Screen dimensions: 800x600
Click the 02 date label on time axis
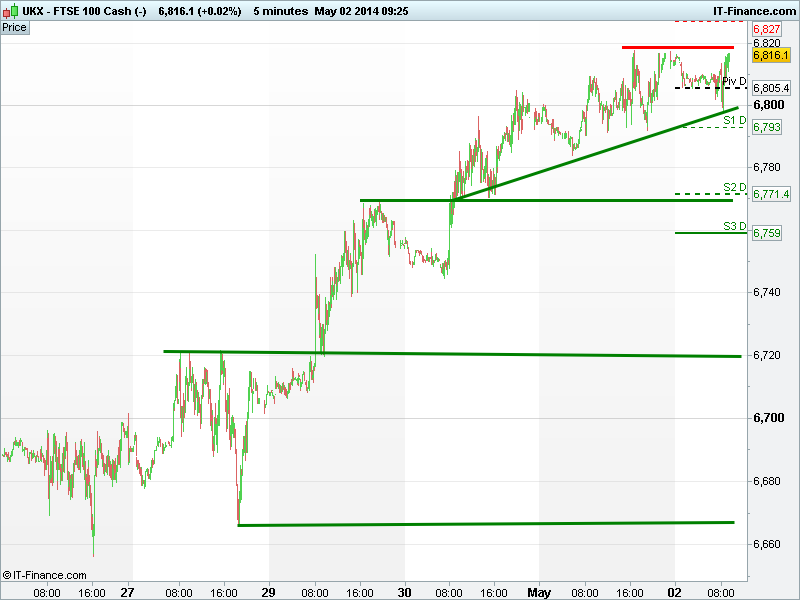[x=674, y=592]
